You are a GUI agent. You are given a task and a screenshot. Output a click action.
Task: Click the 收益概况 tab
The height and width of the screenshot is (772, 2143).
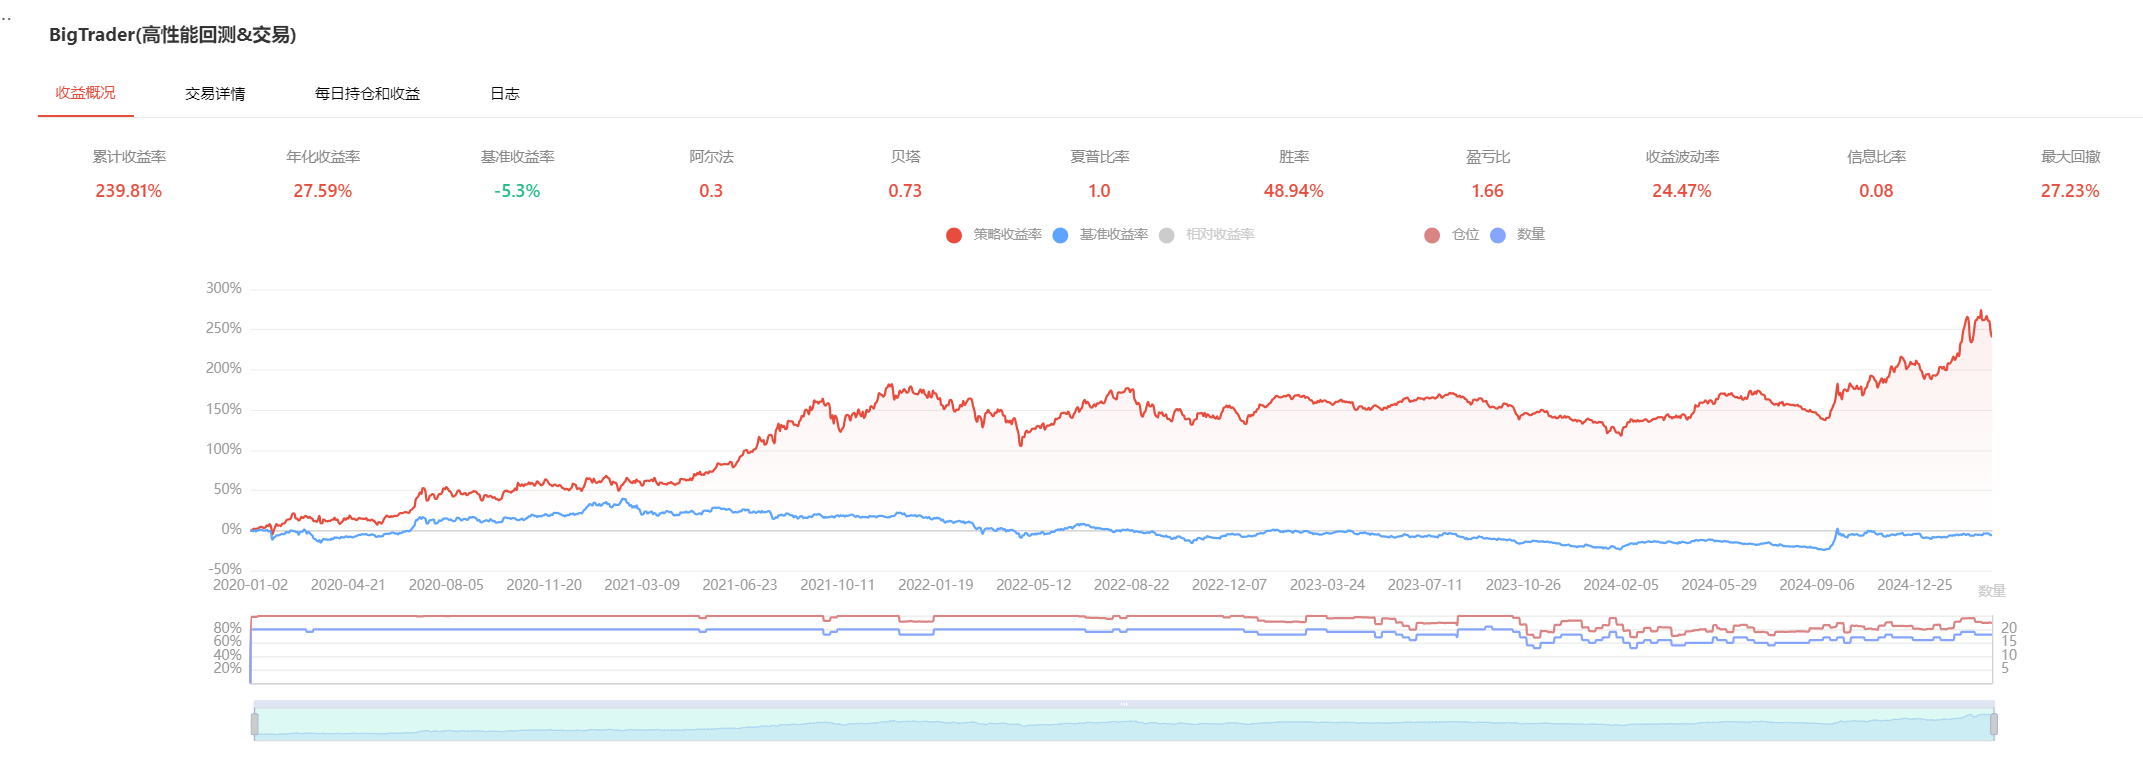(86, 93)
